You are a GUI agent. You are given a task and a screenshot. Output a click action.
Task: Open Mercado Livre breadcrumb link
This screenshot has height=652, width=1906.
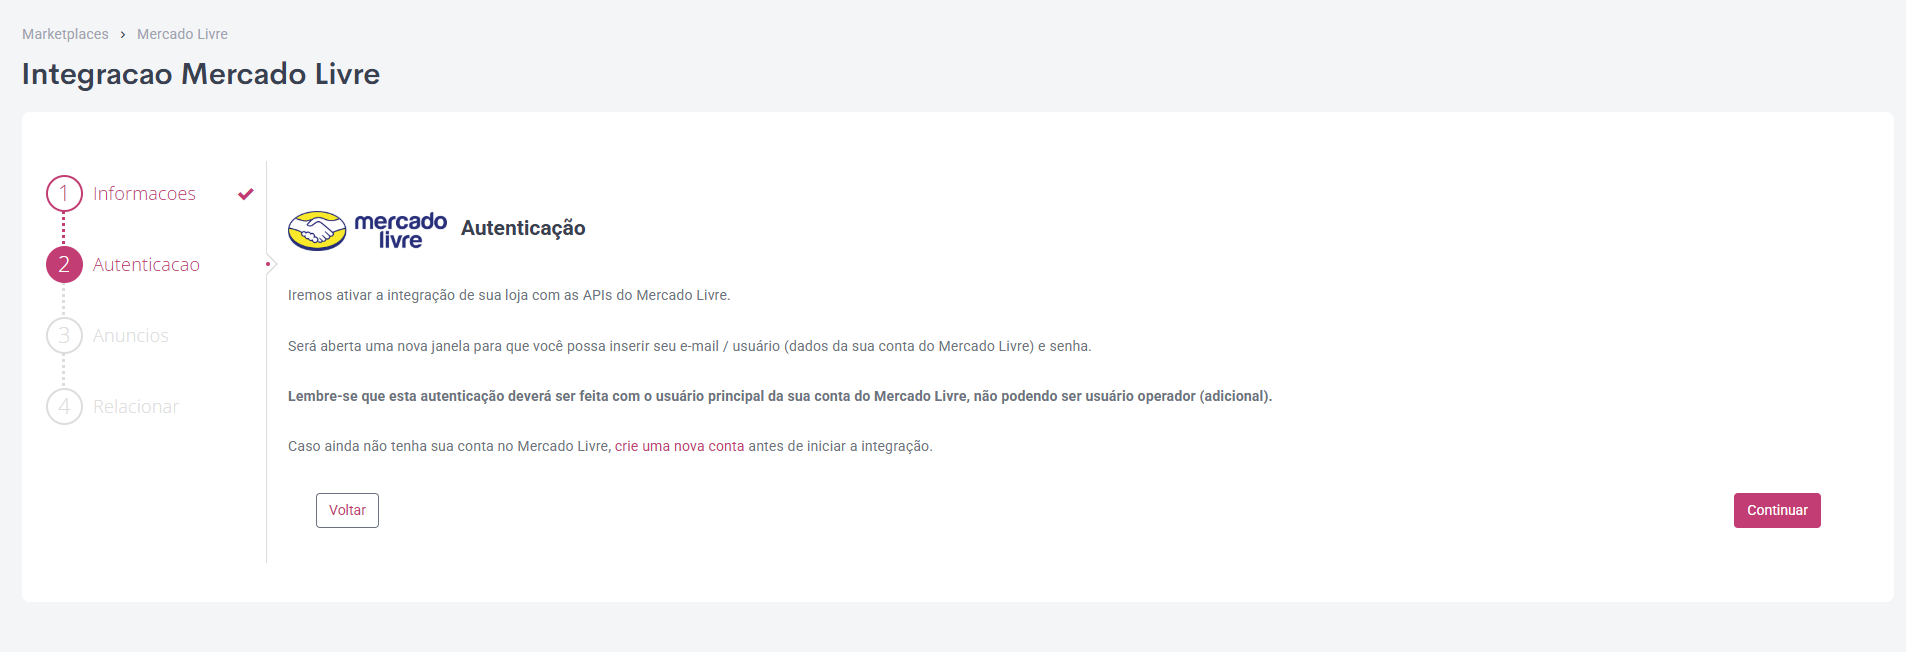tap(182, 34)
